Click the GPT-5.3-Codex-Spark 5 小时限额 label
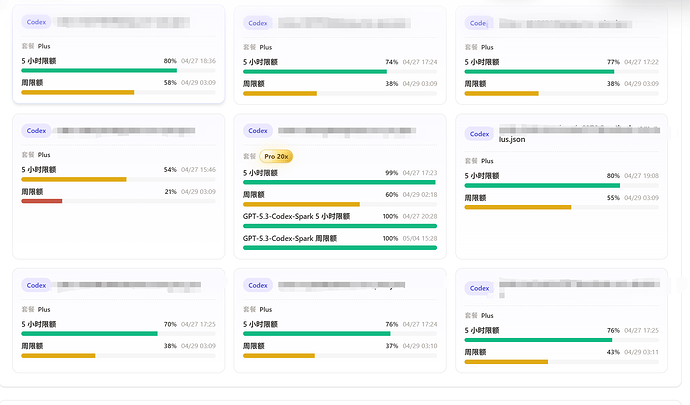690x405 pixels. tap(296, 216)
